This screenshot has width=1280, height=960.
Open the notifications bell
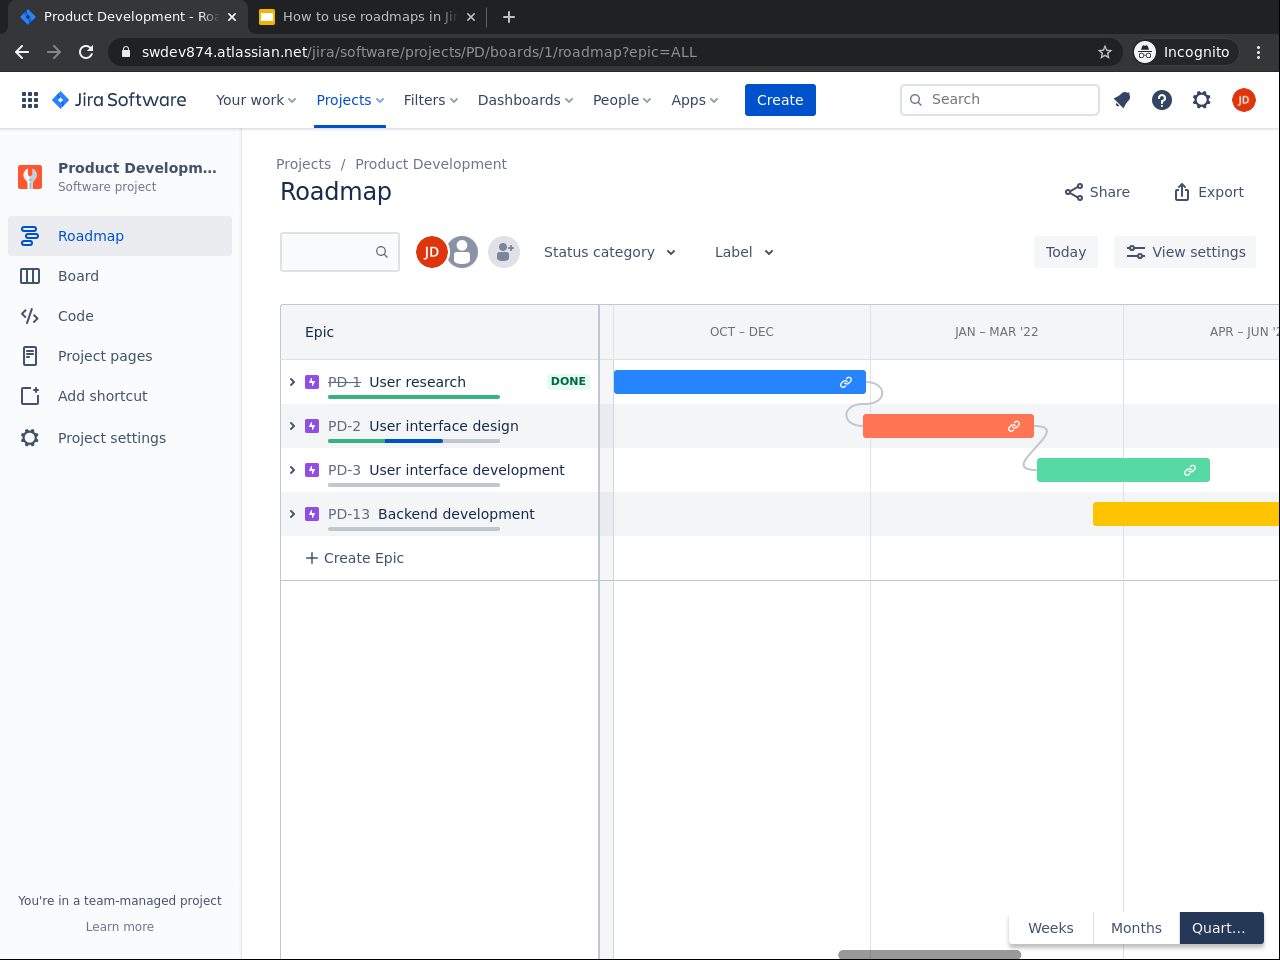pos(1122,100)
